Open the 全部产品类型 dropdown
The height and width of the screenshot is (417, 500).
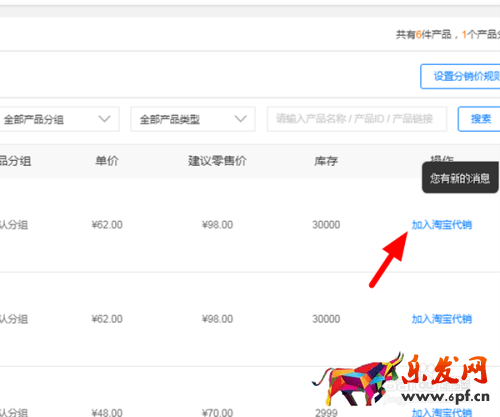click(x=193, y=119)
